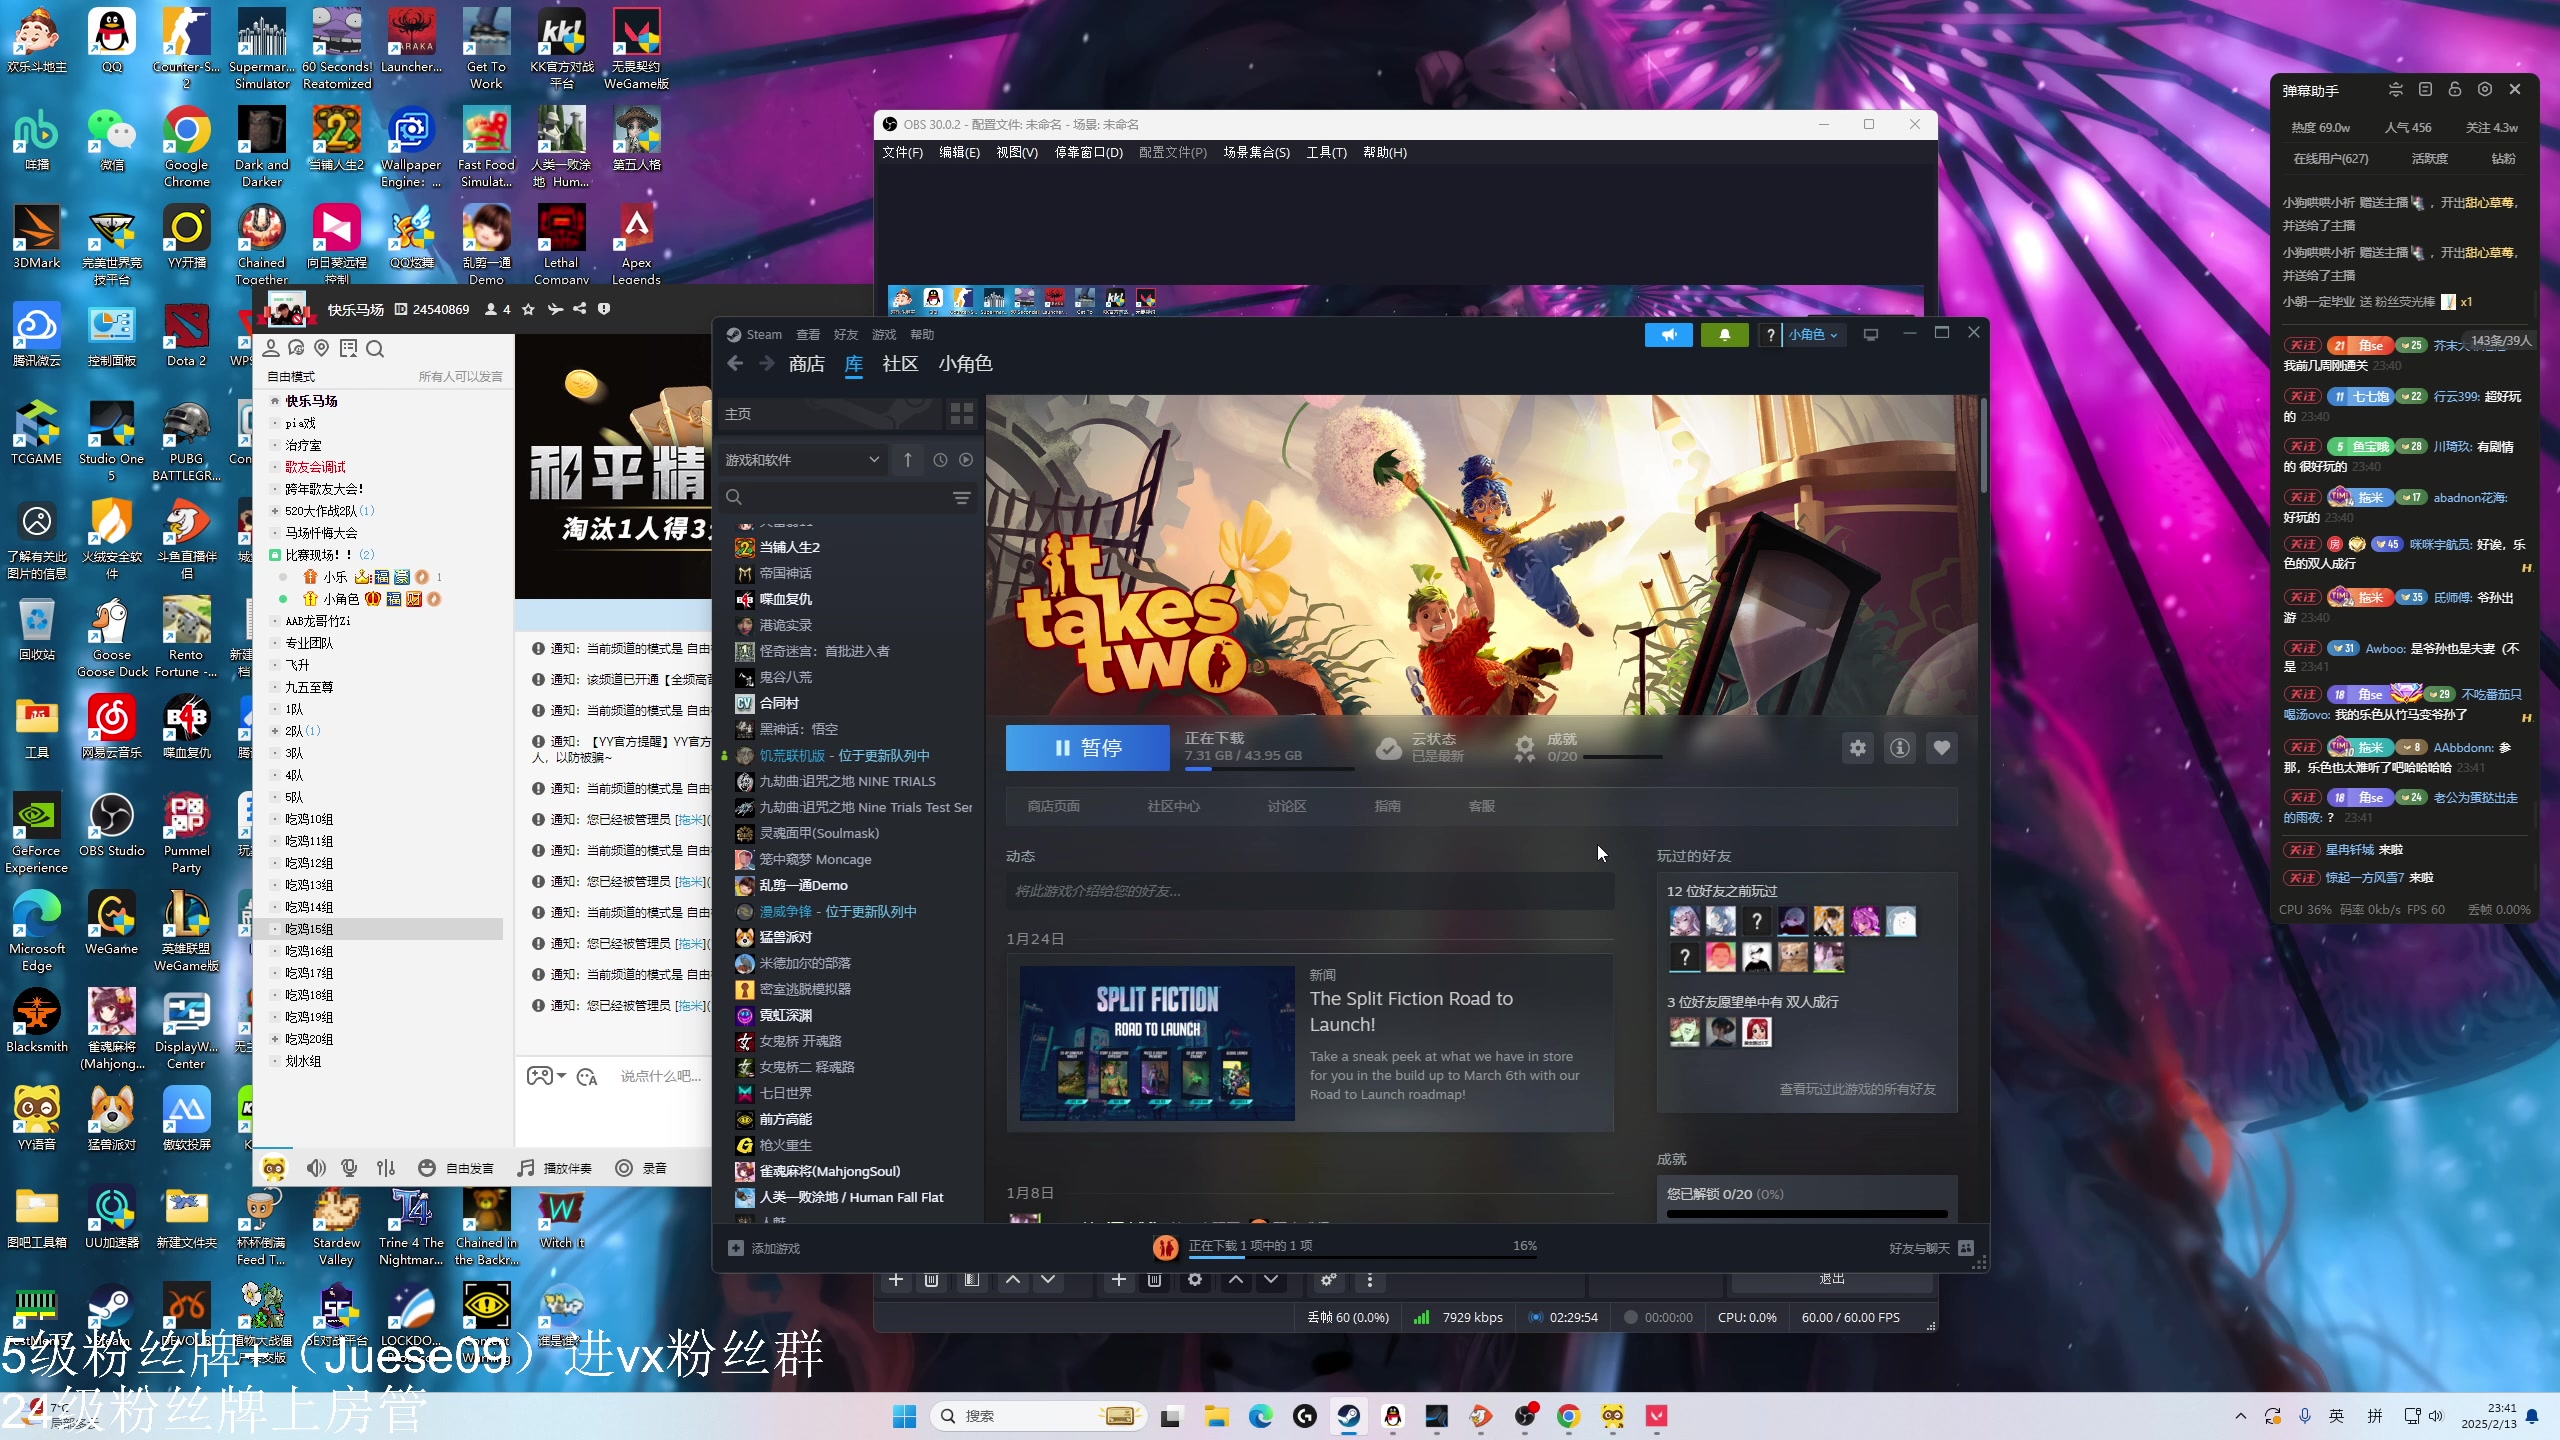This screenshot has width=2560, height=1440.
Task: Click 添加游戏 in Steam footer
Action: [x=764, y=1248]
